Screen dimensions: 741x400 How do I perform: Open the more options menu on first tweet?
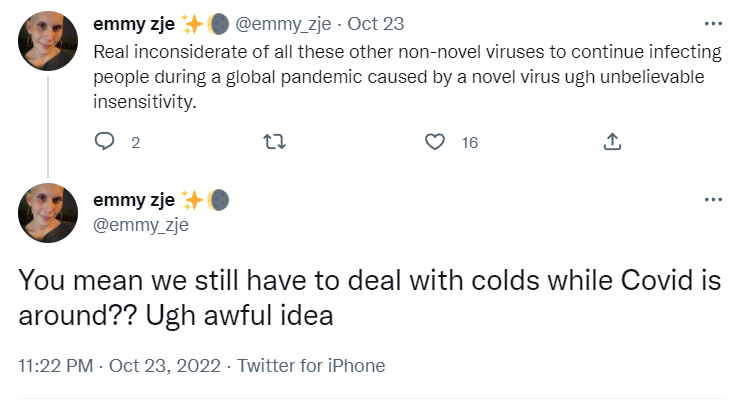click(x=713, y=23)
